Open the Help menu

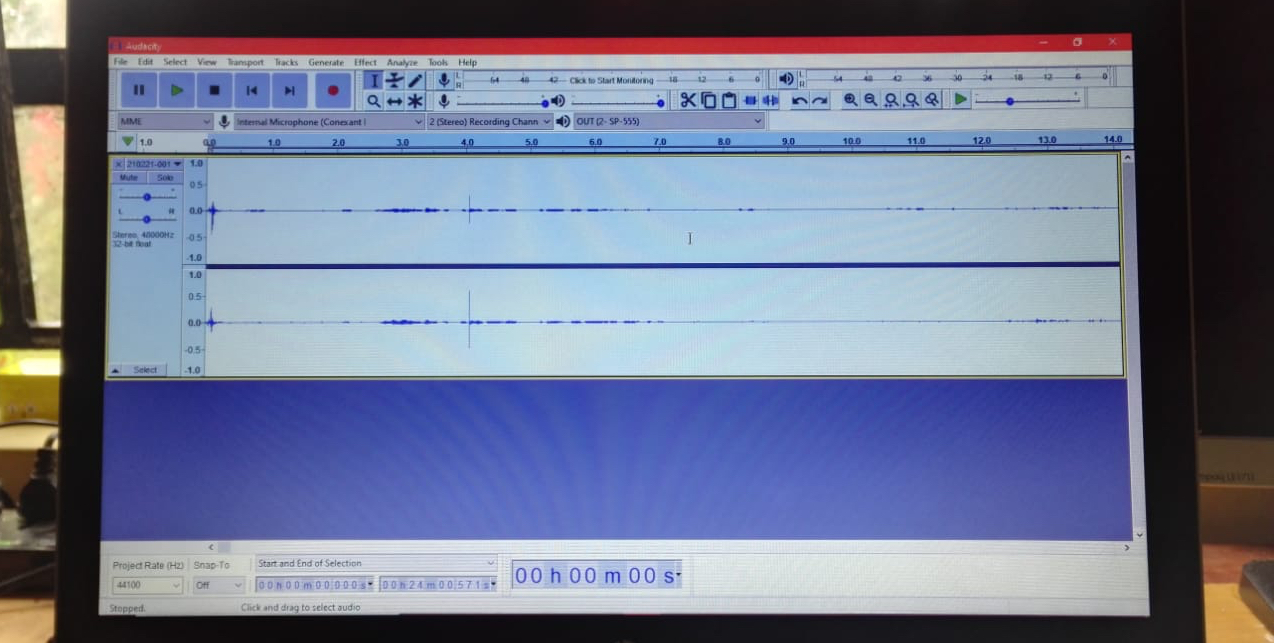click(467, 62)
